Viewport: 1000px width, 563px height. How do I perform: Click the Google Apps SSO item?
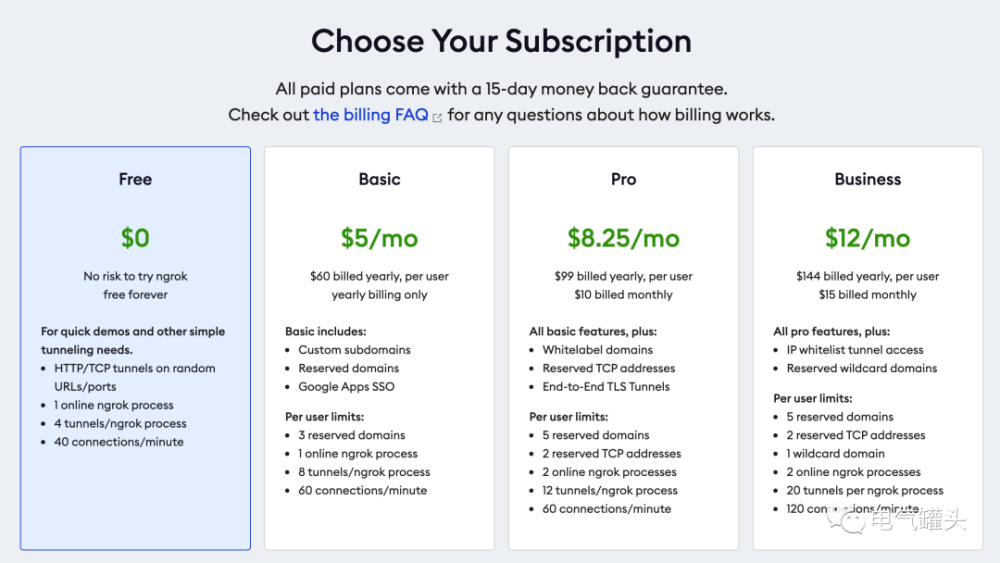coord(346,386)
